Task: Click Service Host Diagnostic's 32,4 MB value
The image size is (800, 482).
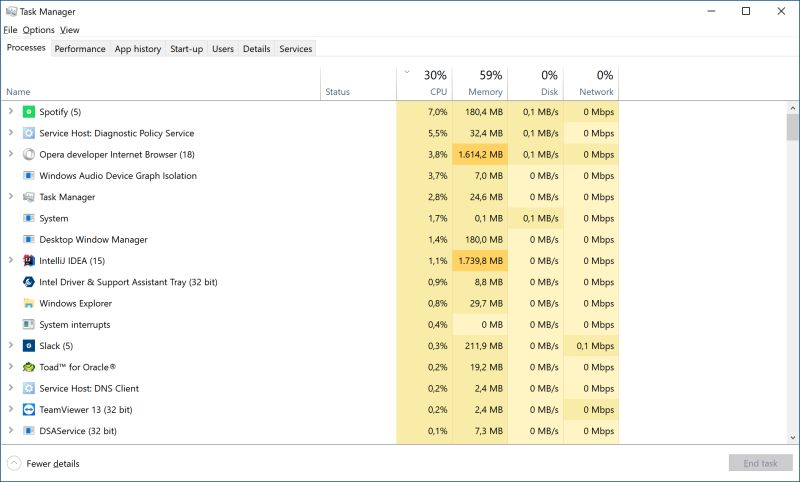Action: 486,133
